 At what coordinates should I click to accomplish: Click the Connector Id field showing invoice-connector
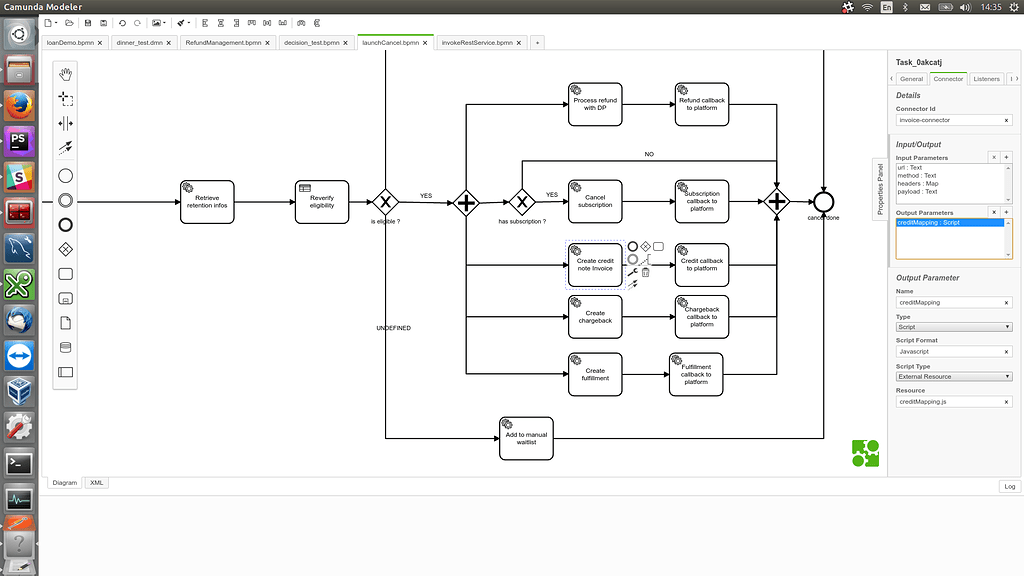point(948,119)
